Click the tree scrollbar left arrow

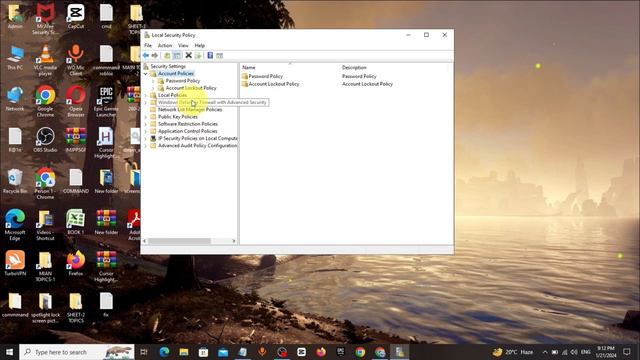coord(144,241)
